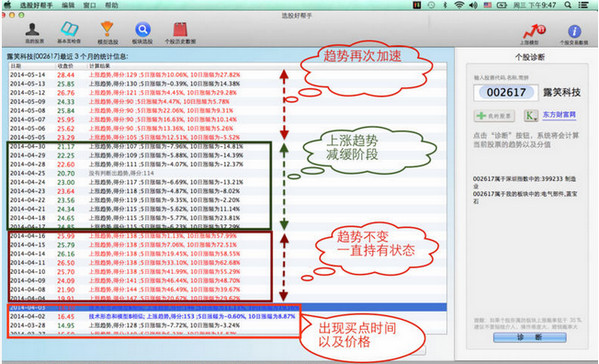This screenshot has height=364, width=599.
Task: Select the 2014-04-10 row
Action: 228,272
